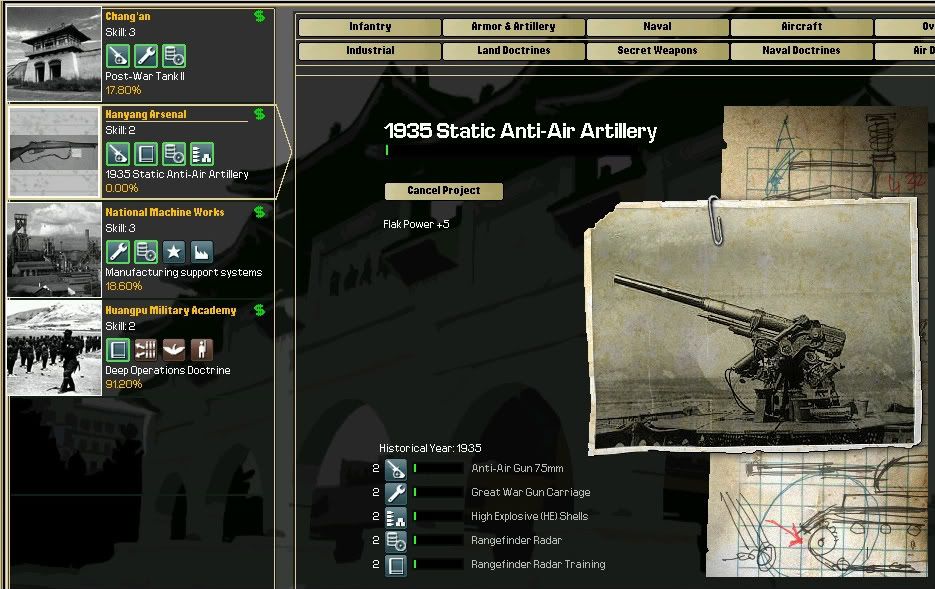This screenshot has width=935, height=589.
Task: Switch to the Naval Doctrines tab
Action: 802,51
